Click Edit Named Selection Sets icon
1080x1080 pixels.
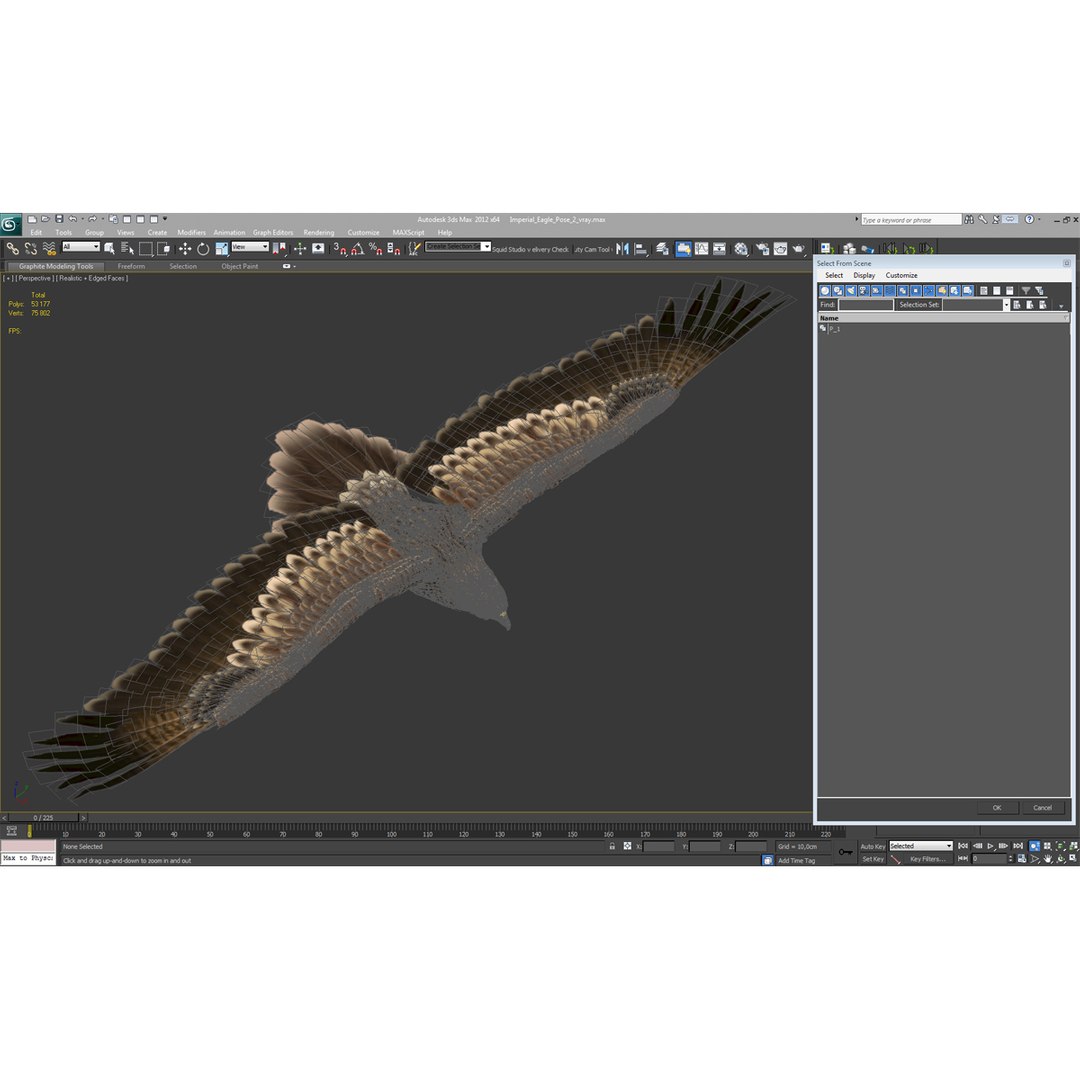coord(413,249)
